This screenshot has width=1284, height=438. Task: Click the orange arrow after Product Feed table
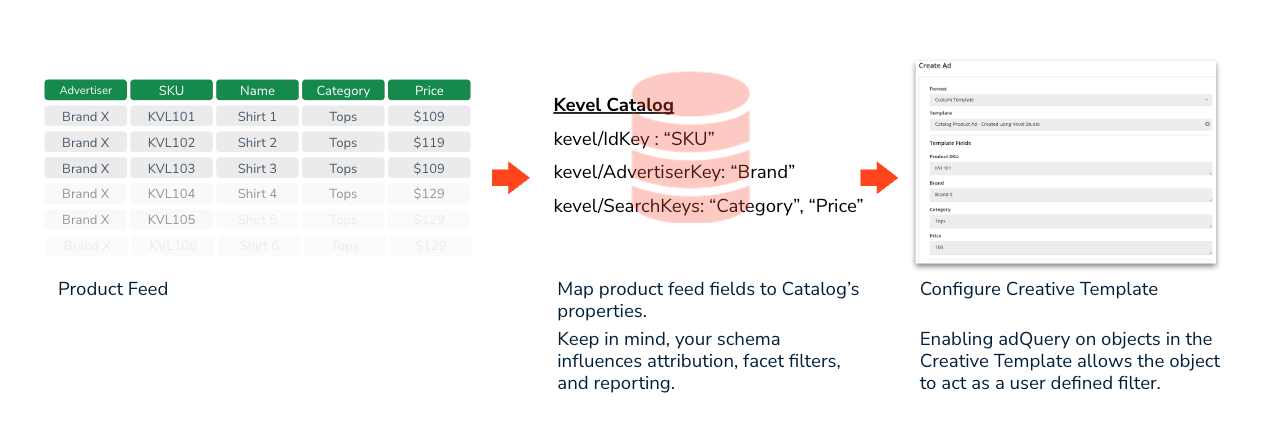[x=510, y=179]
